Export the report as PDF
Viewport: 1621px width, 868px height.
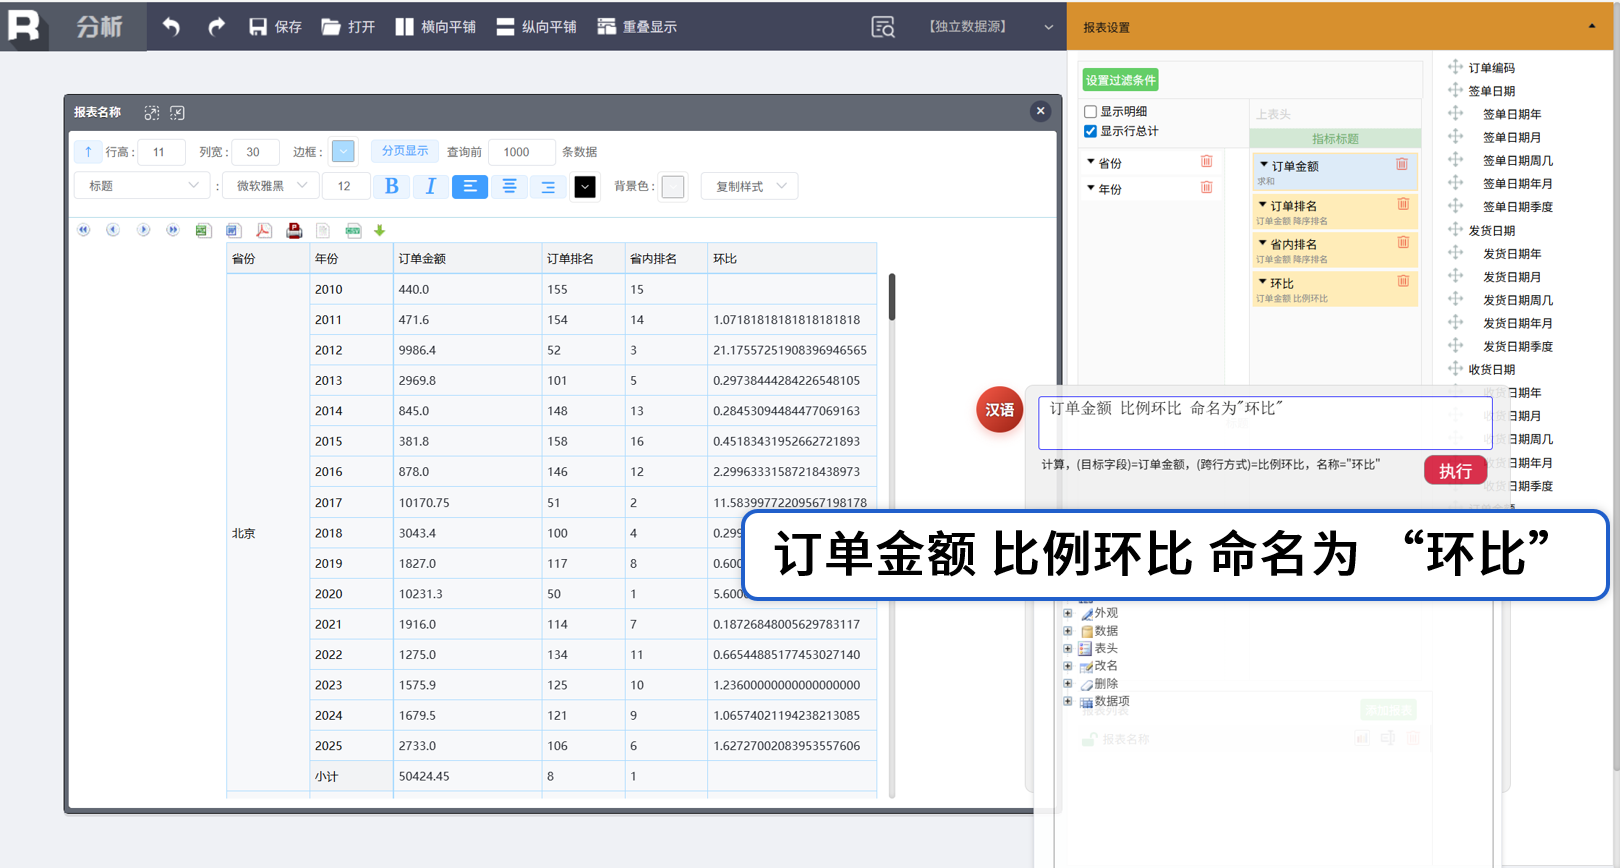click(264, 231)
